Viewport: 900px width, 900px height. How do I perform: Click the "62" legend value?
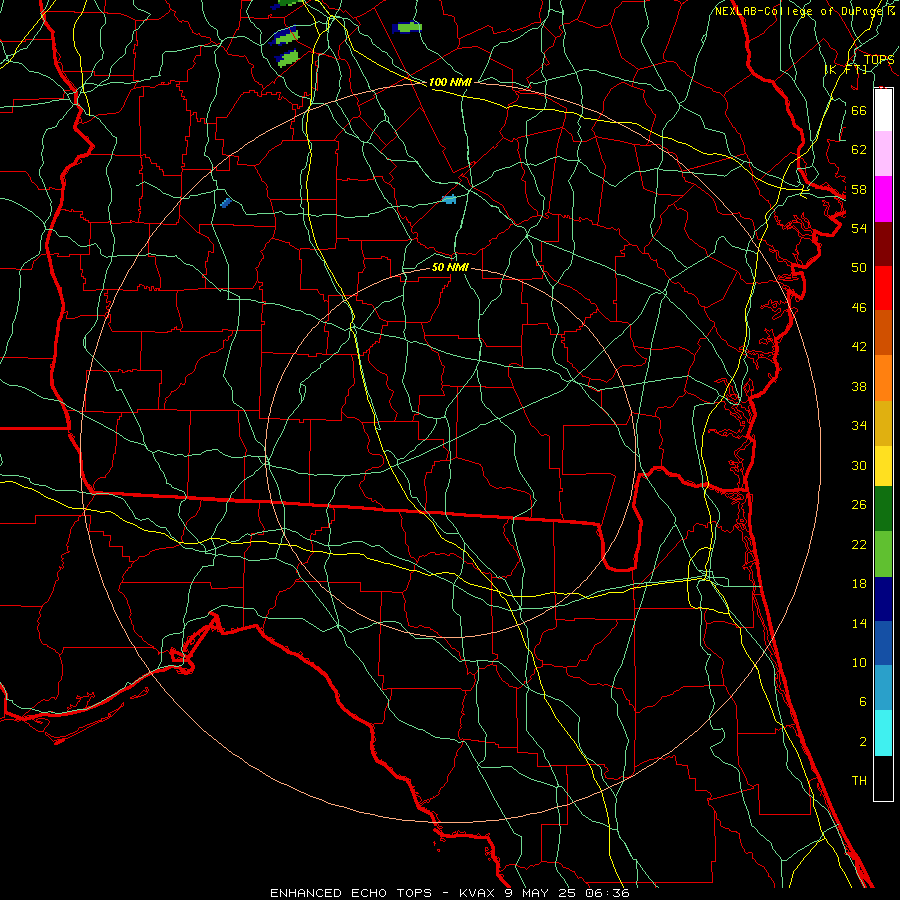[859, 150]
